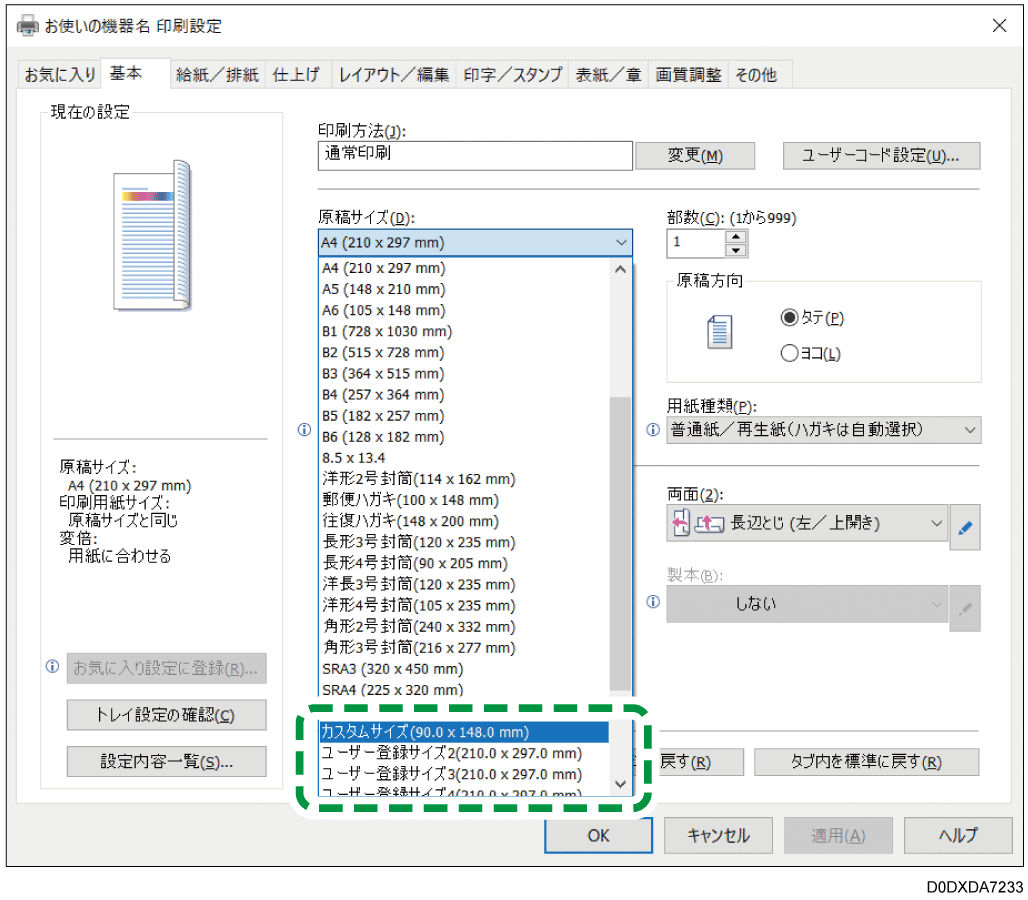The height and width of the screenshot is (900, 1028).
Task: Open the 両面 duplex dropdown
Action: [x=806, y=522]
